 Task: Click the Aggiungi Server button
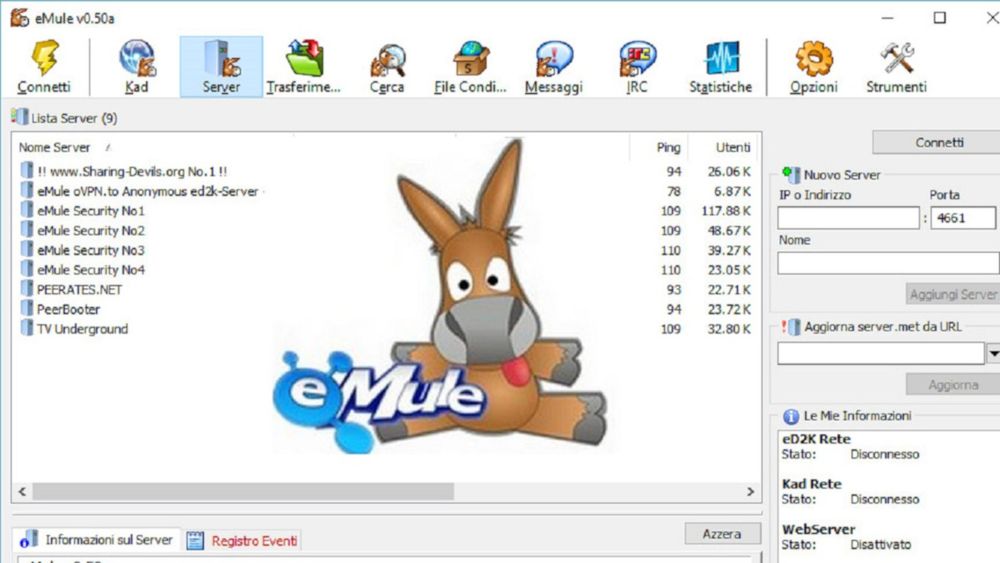click(x=953, y=294)
